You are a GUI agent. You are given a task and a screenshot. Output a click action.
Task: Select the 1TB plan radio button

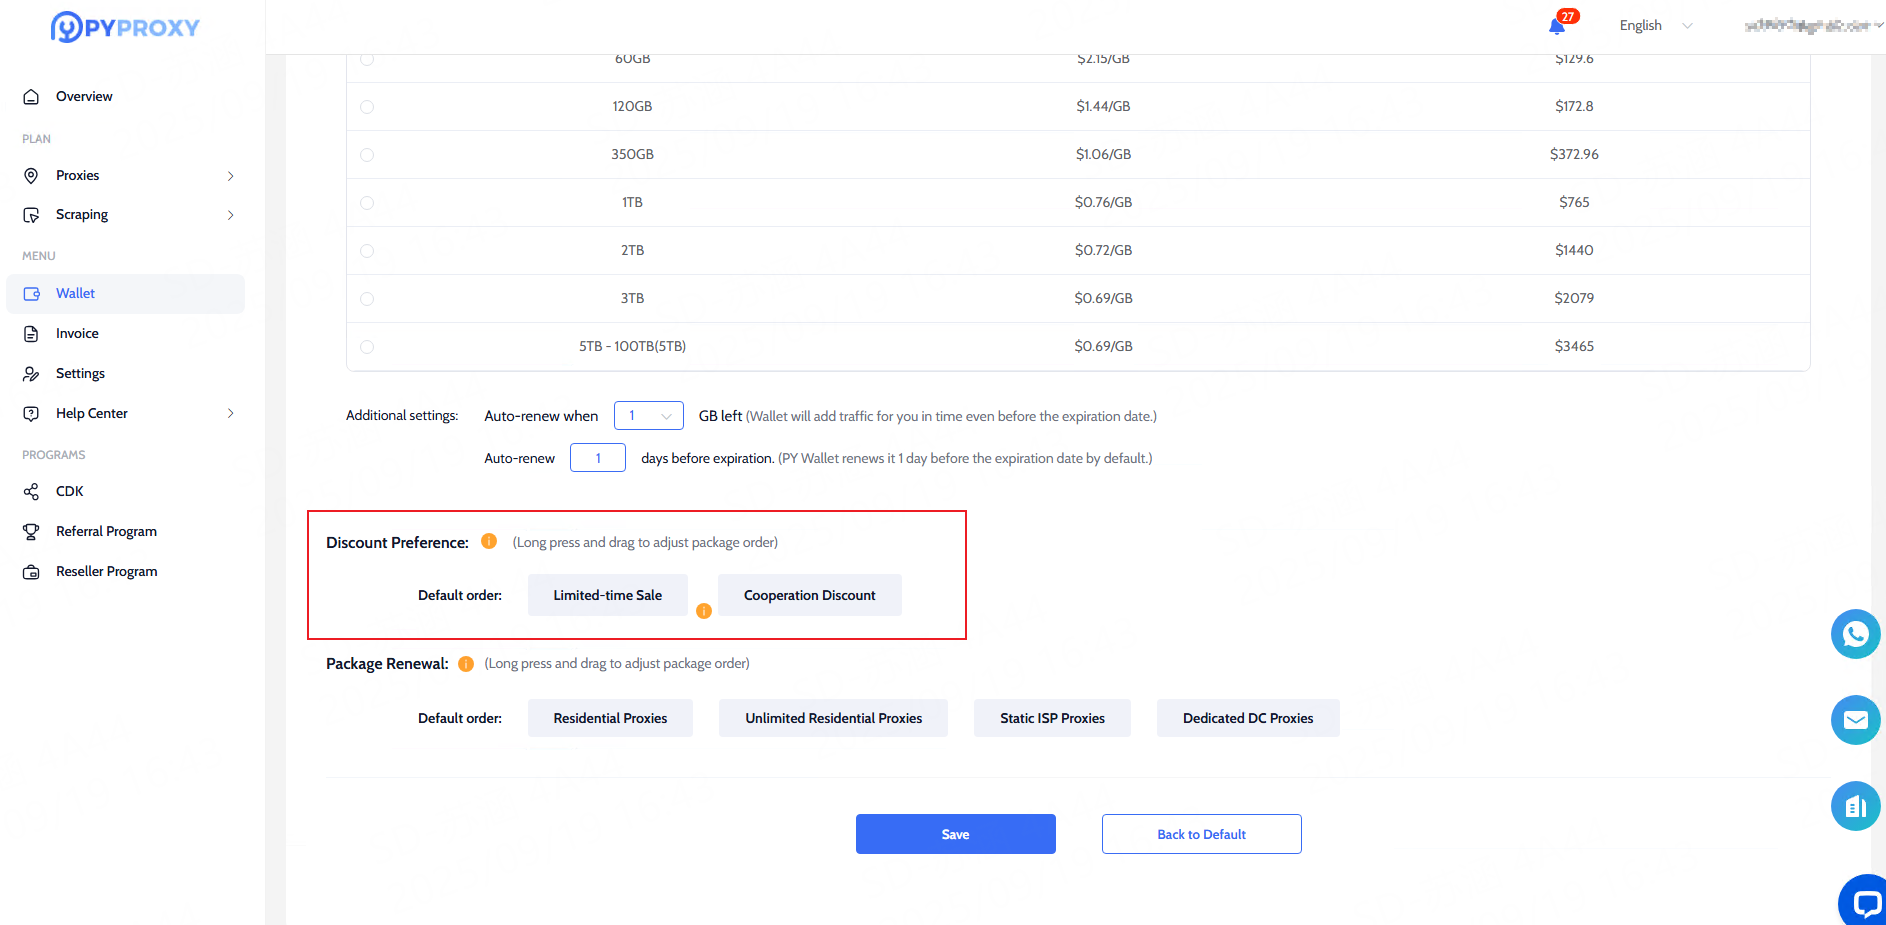coord(367,203)
